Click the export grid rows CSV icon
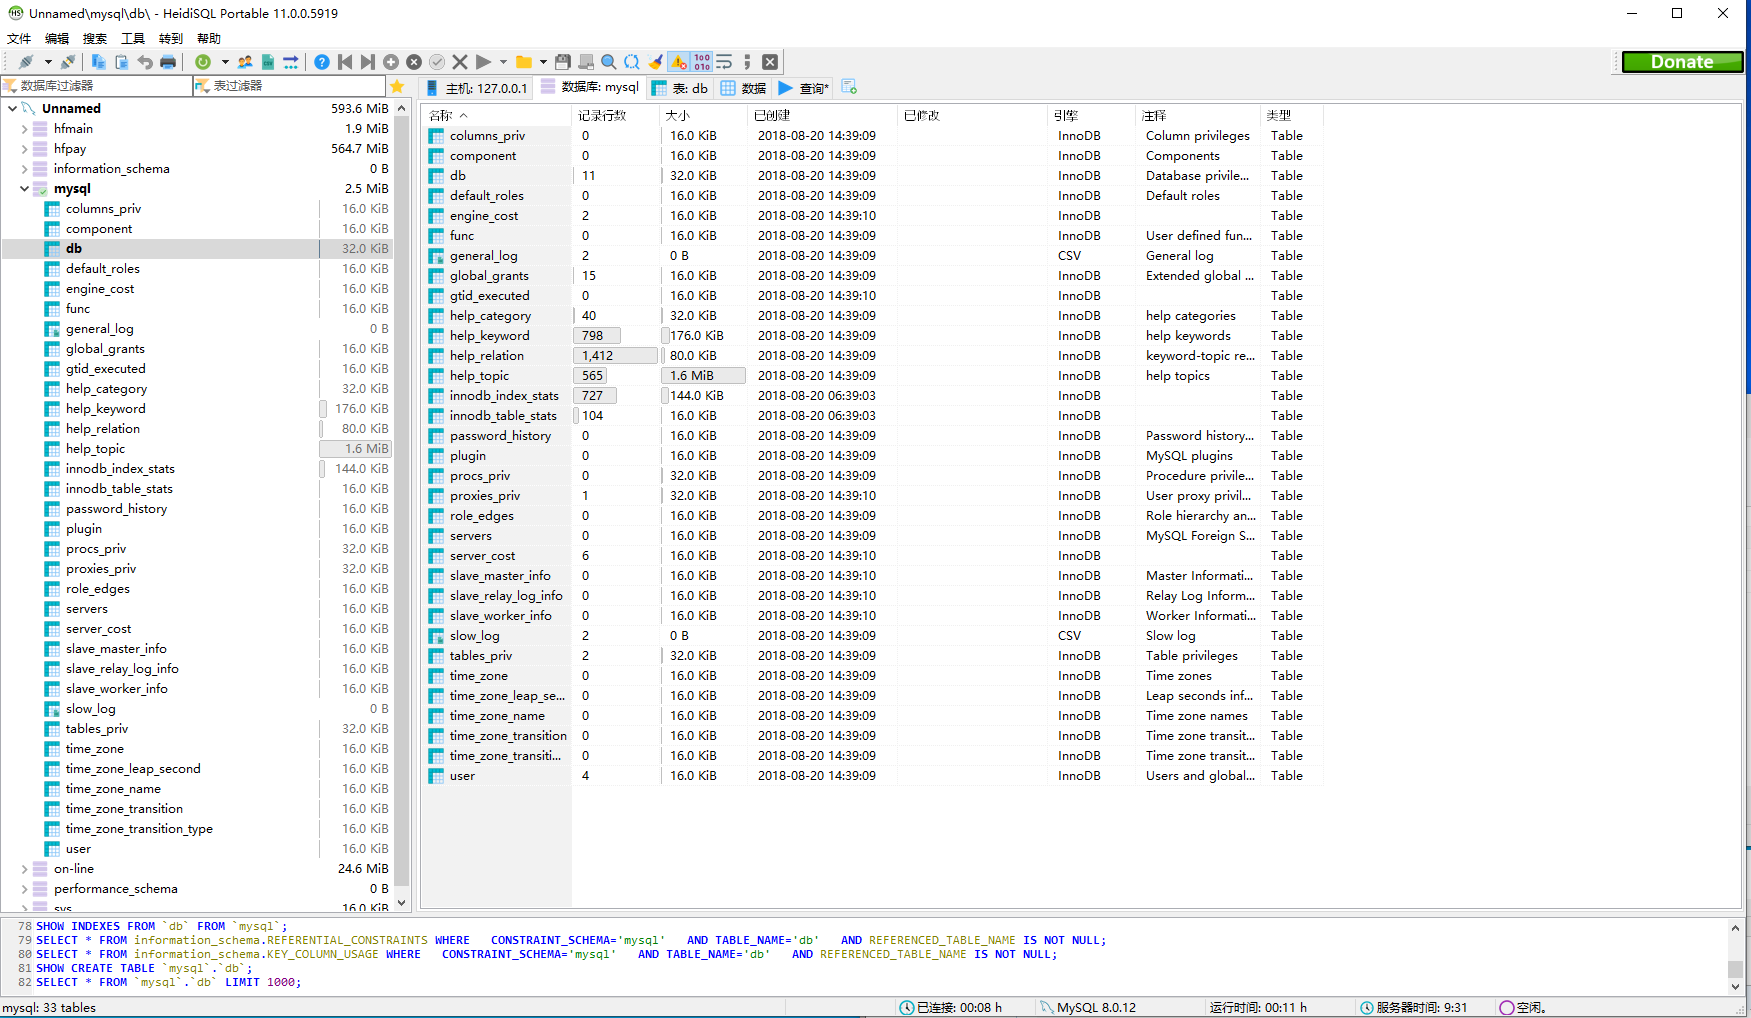This screenshot has height=1018, width=1751. point(268,62)
